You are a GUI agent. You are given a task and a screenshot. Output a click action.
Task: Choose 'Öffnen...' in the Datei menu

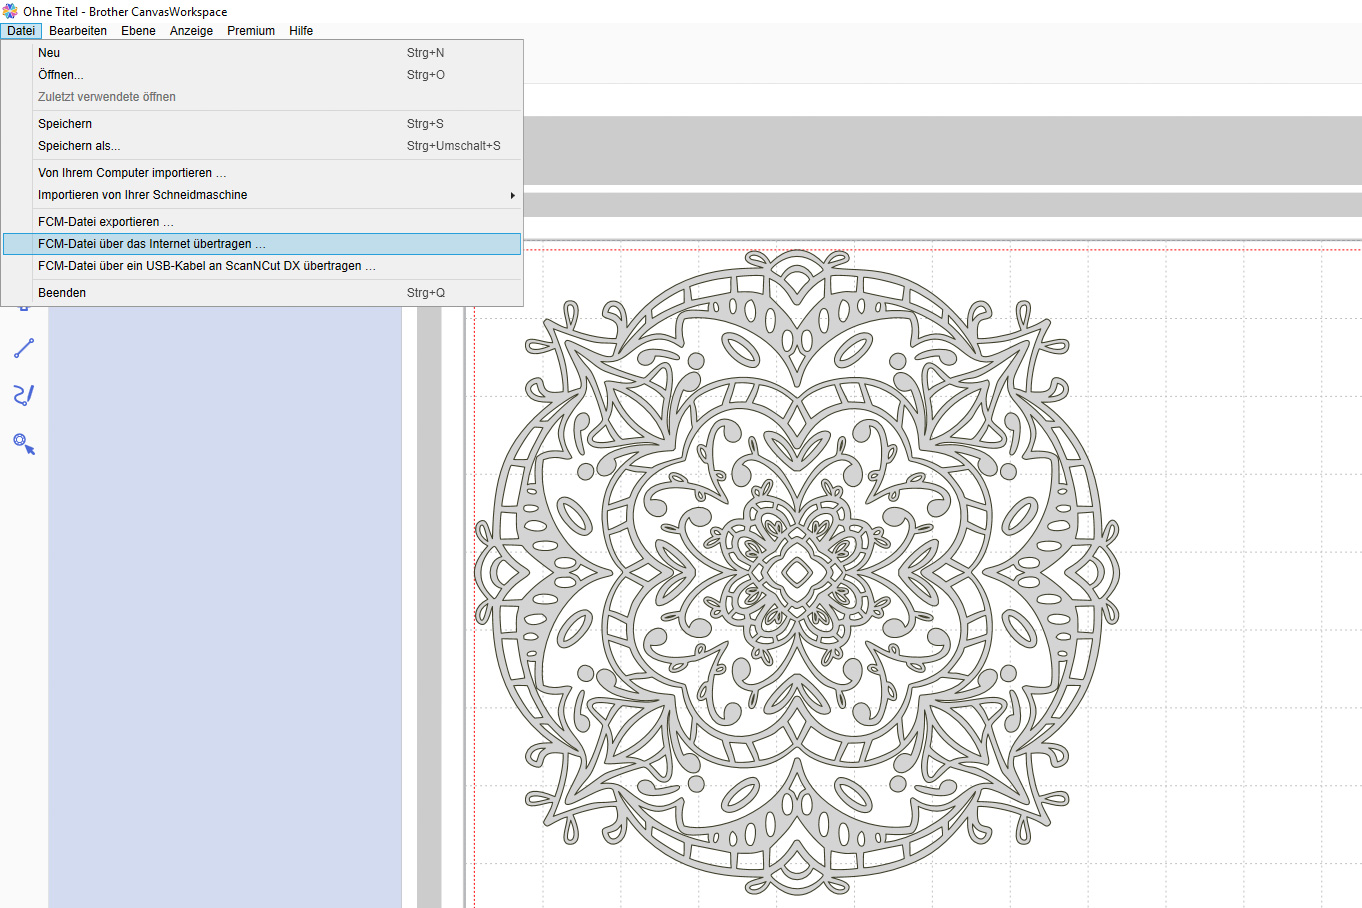coord(60,75)
